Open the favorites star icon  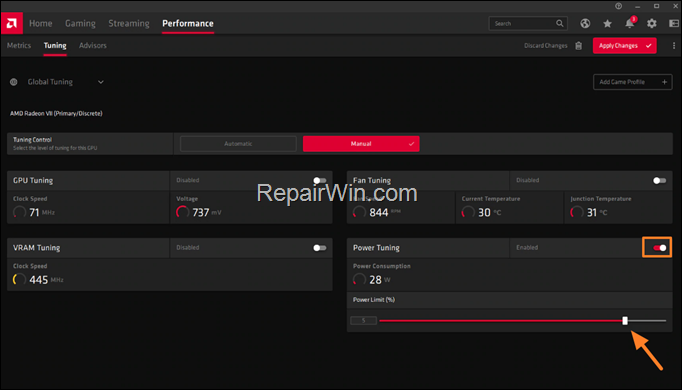coord(607,23)
